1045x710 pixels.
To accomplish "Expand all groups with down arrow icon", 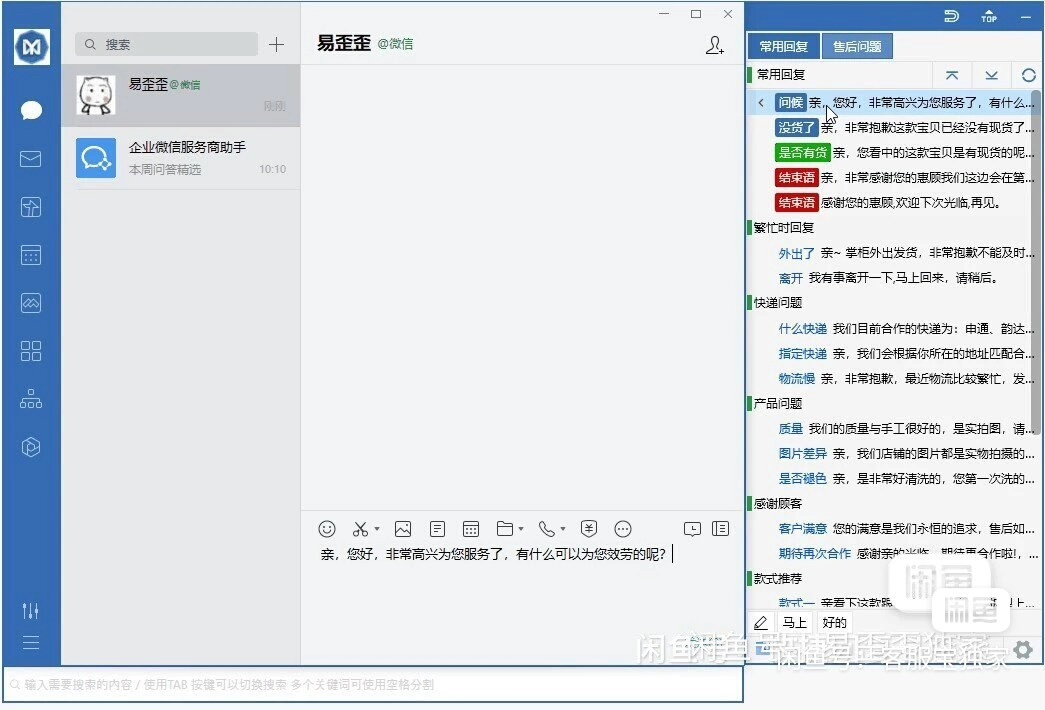I will coord(992,75).
